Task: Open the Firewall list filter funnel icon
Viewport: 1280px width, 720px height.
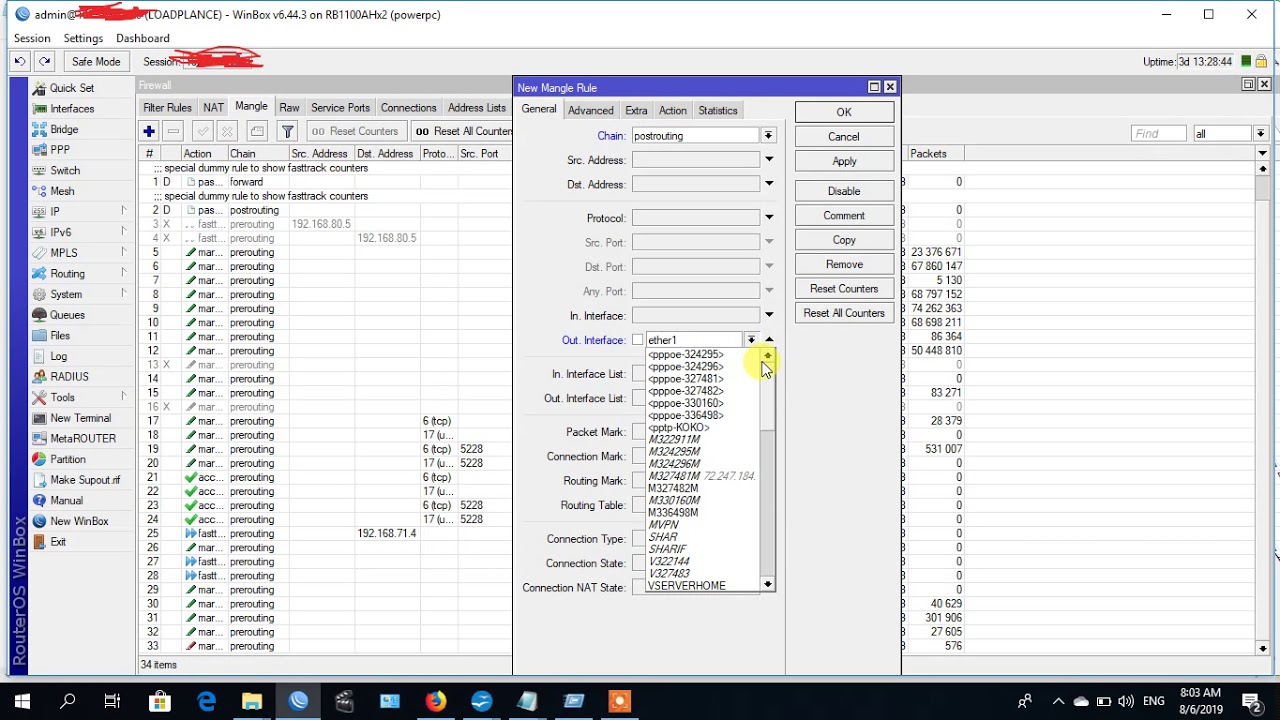Action: 288,131
